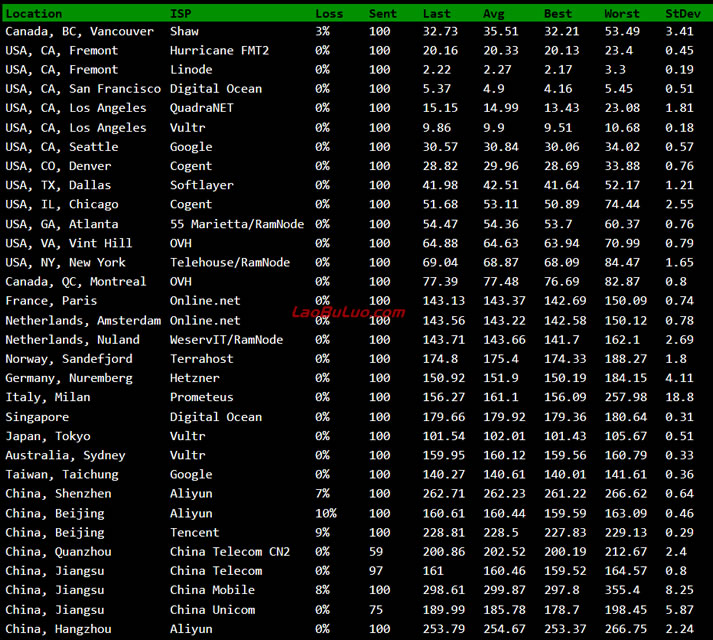713x640 pixels.
Task: Click the "Sent" column header
Action: 382,14
